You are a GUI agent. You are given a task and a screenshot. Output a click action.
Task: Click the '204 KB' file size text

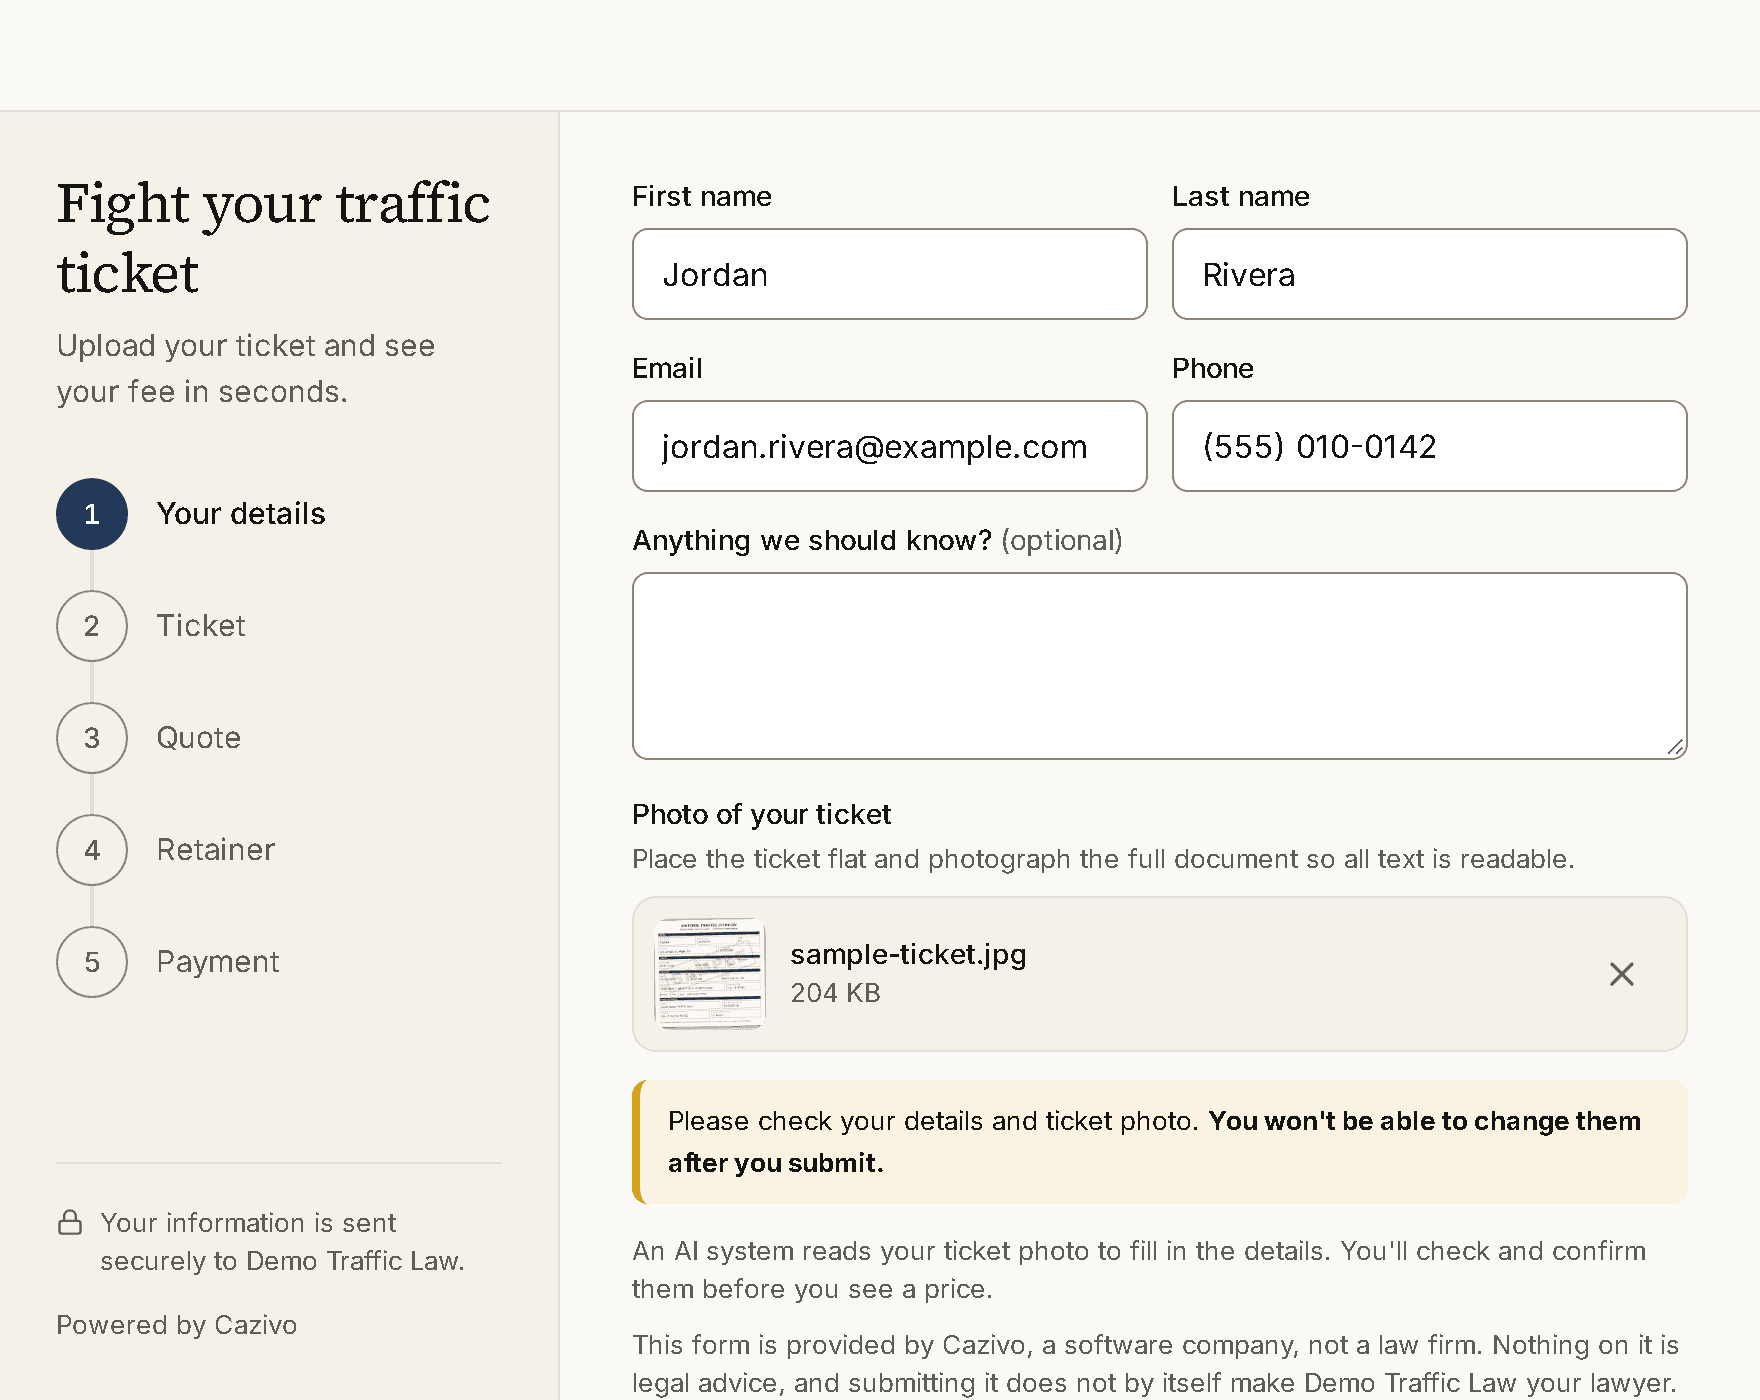click(835, 993)
